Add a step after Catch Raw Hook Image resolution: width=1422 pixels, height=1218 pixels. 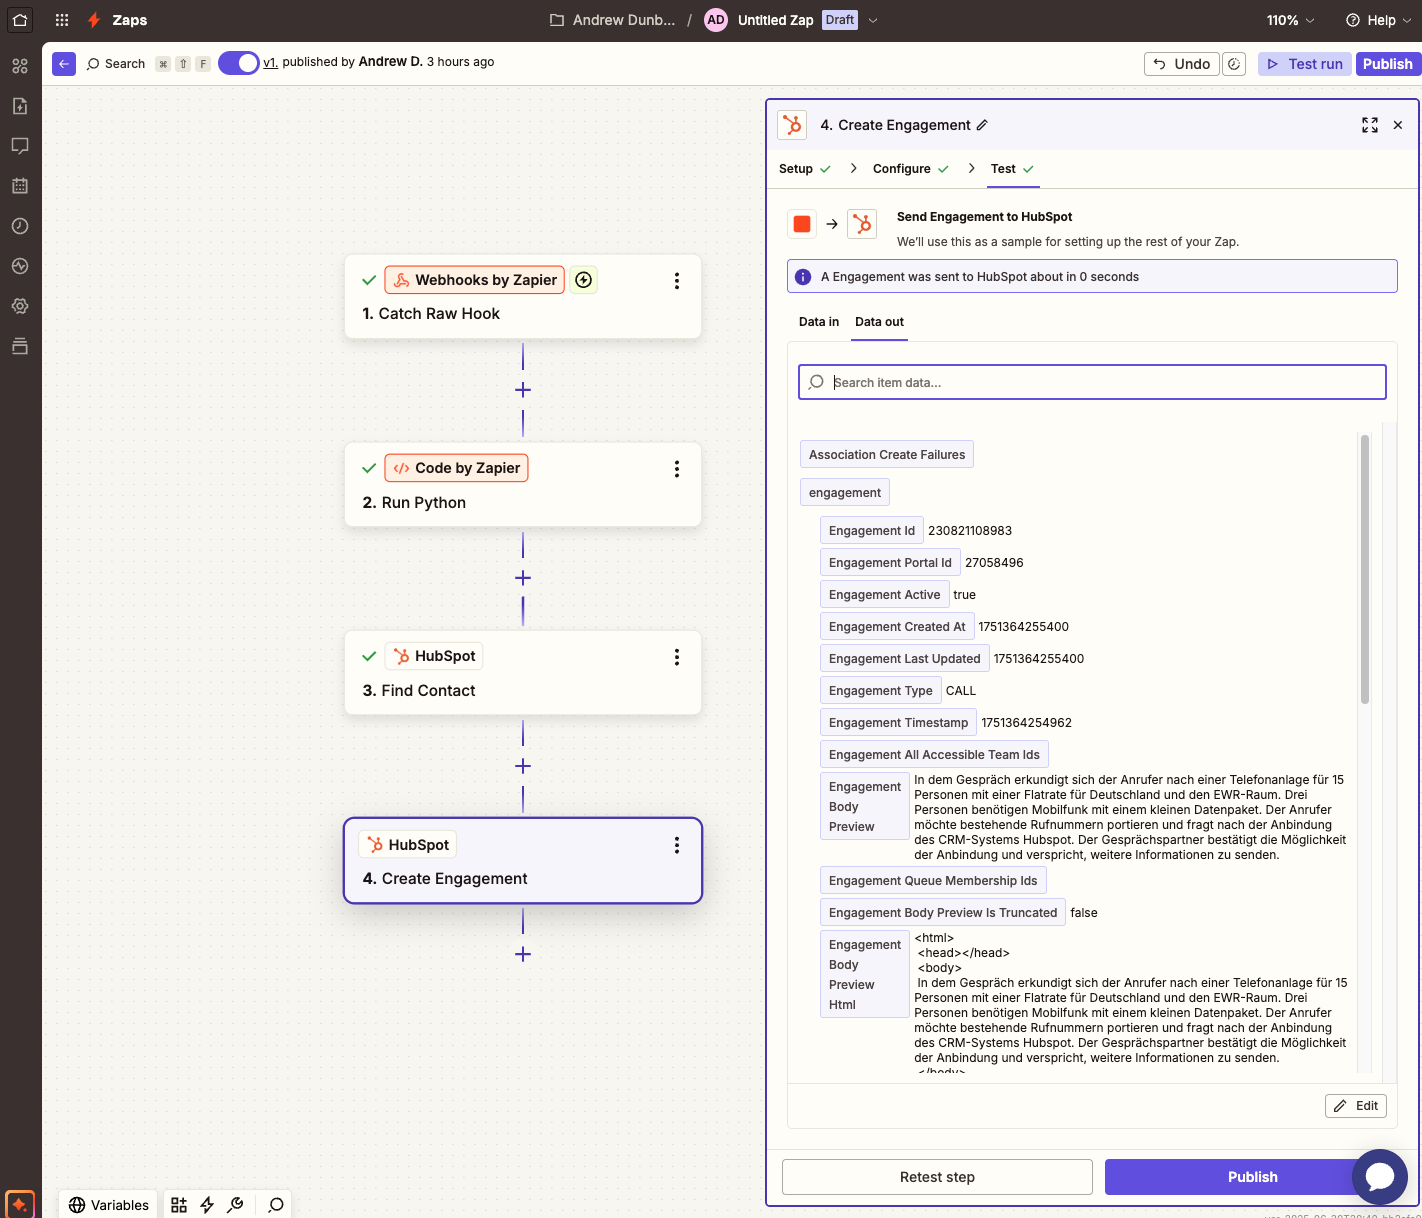pyautogui.click(x=523, y=390)
